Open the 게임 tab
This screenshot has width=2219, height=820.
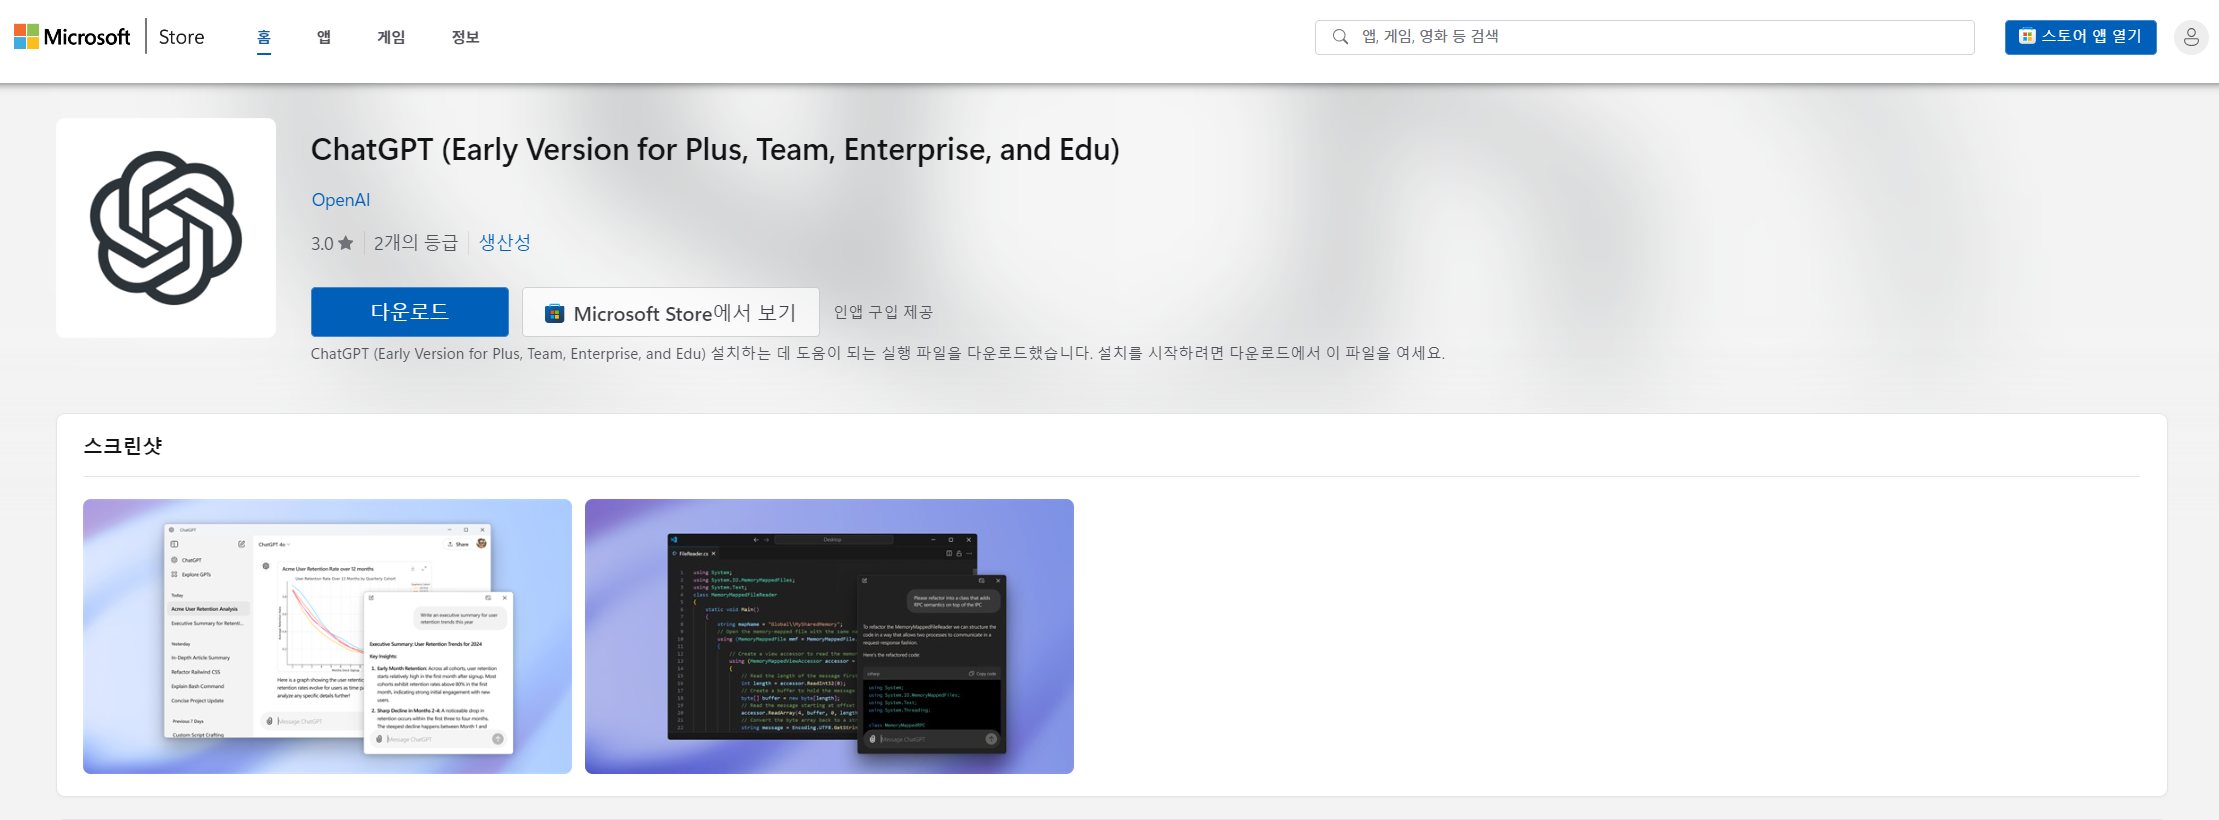(x=391, y=37)
